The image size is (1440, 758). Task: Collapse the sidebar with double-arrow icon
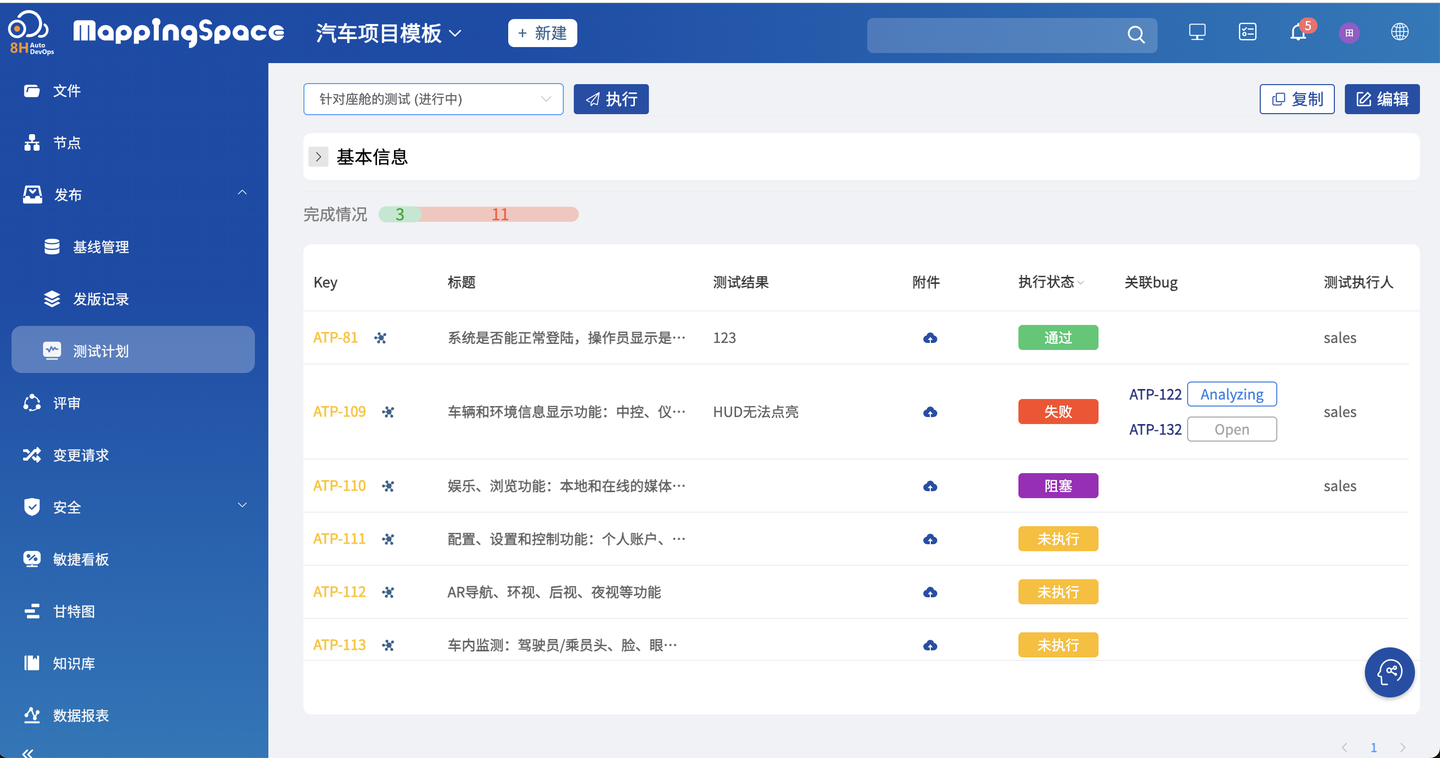(28, 752)
